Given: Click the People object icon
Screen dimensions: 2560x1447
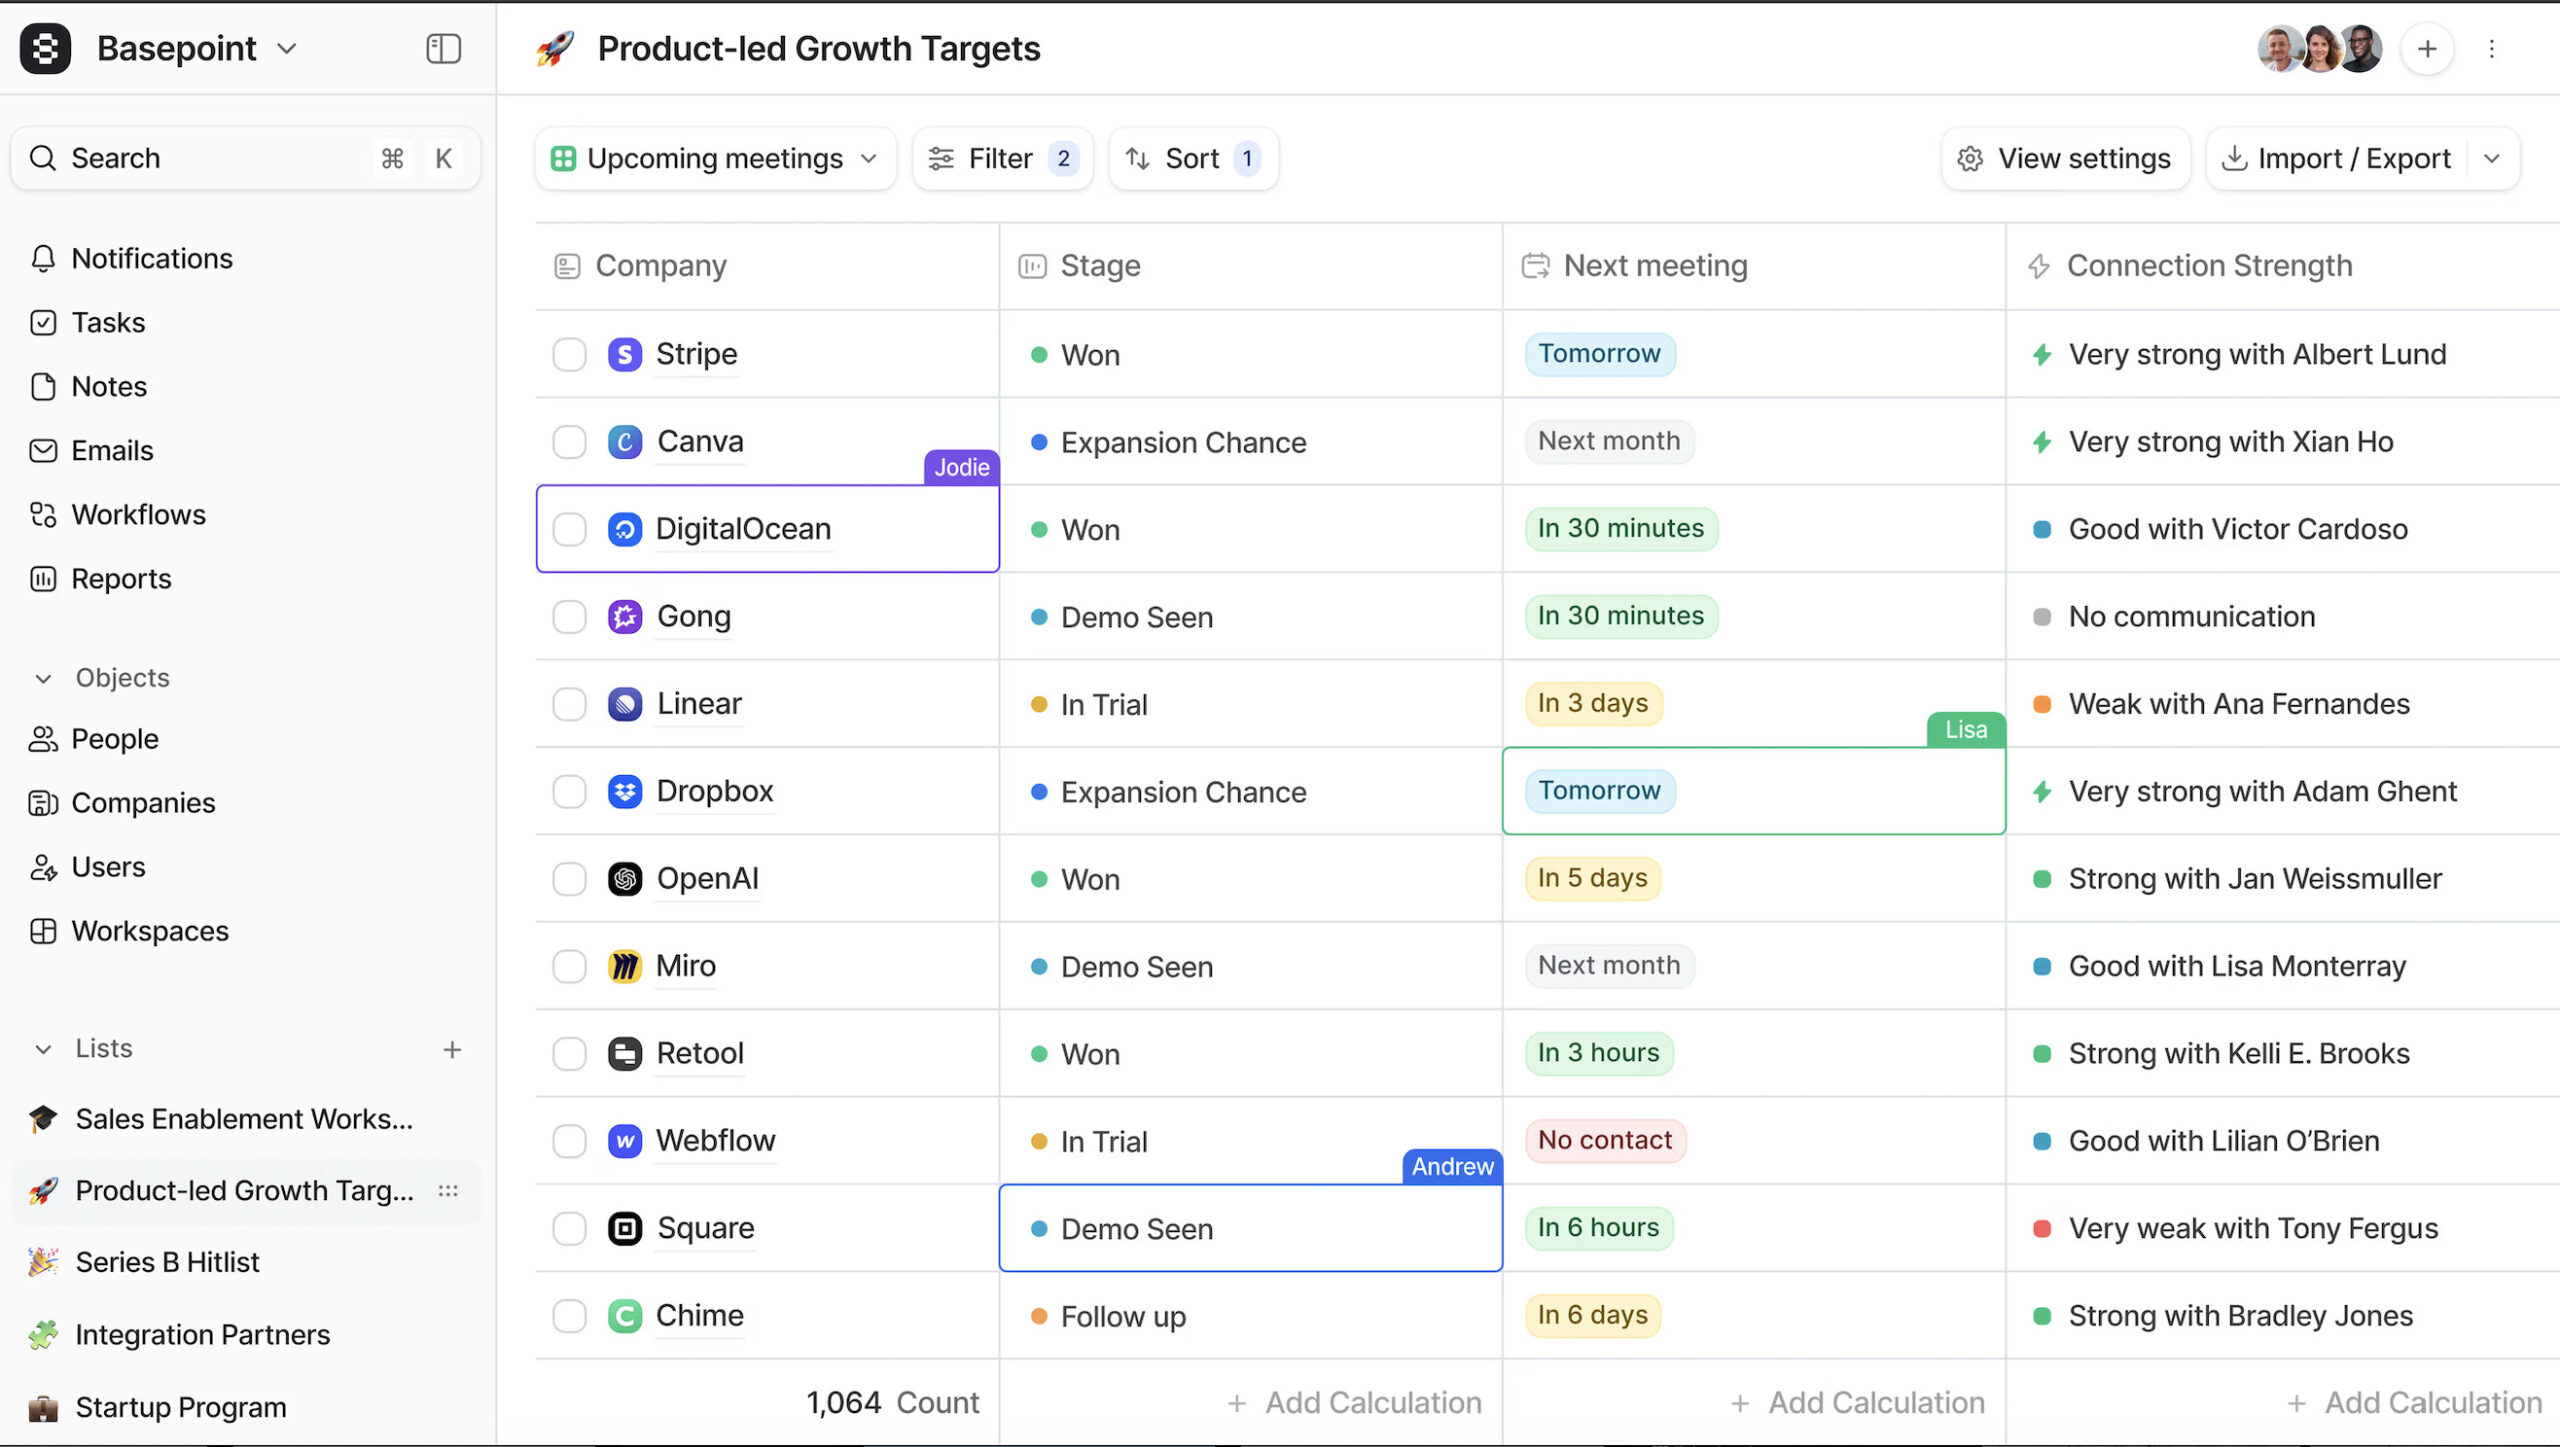Looking at the screenshot, I should click(43, 738).
